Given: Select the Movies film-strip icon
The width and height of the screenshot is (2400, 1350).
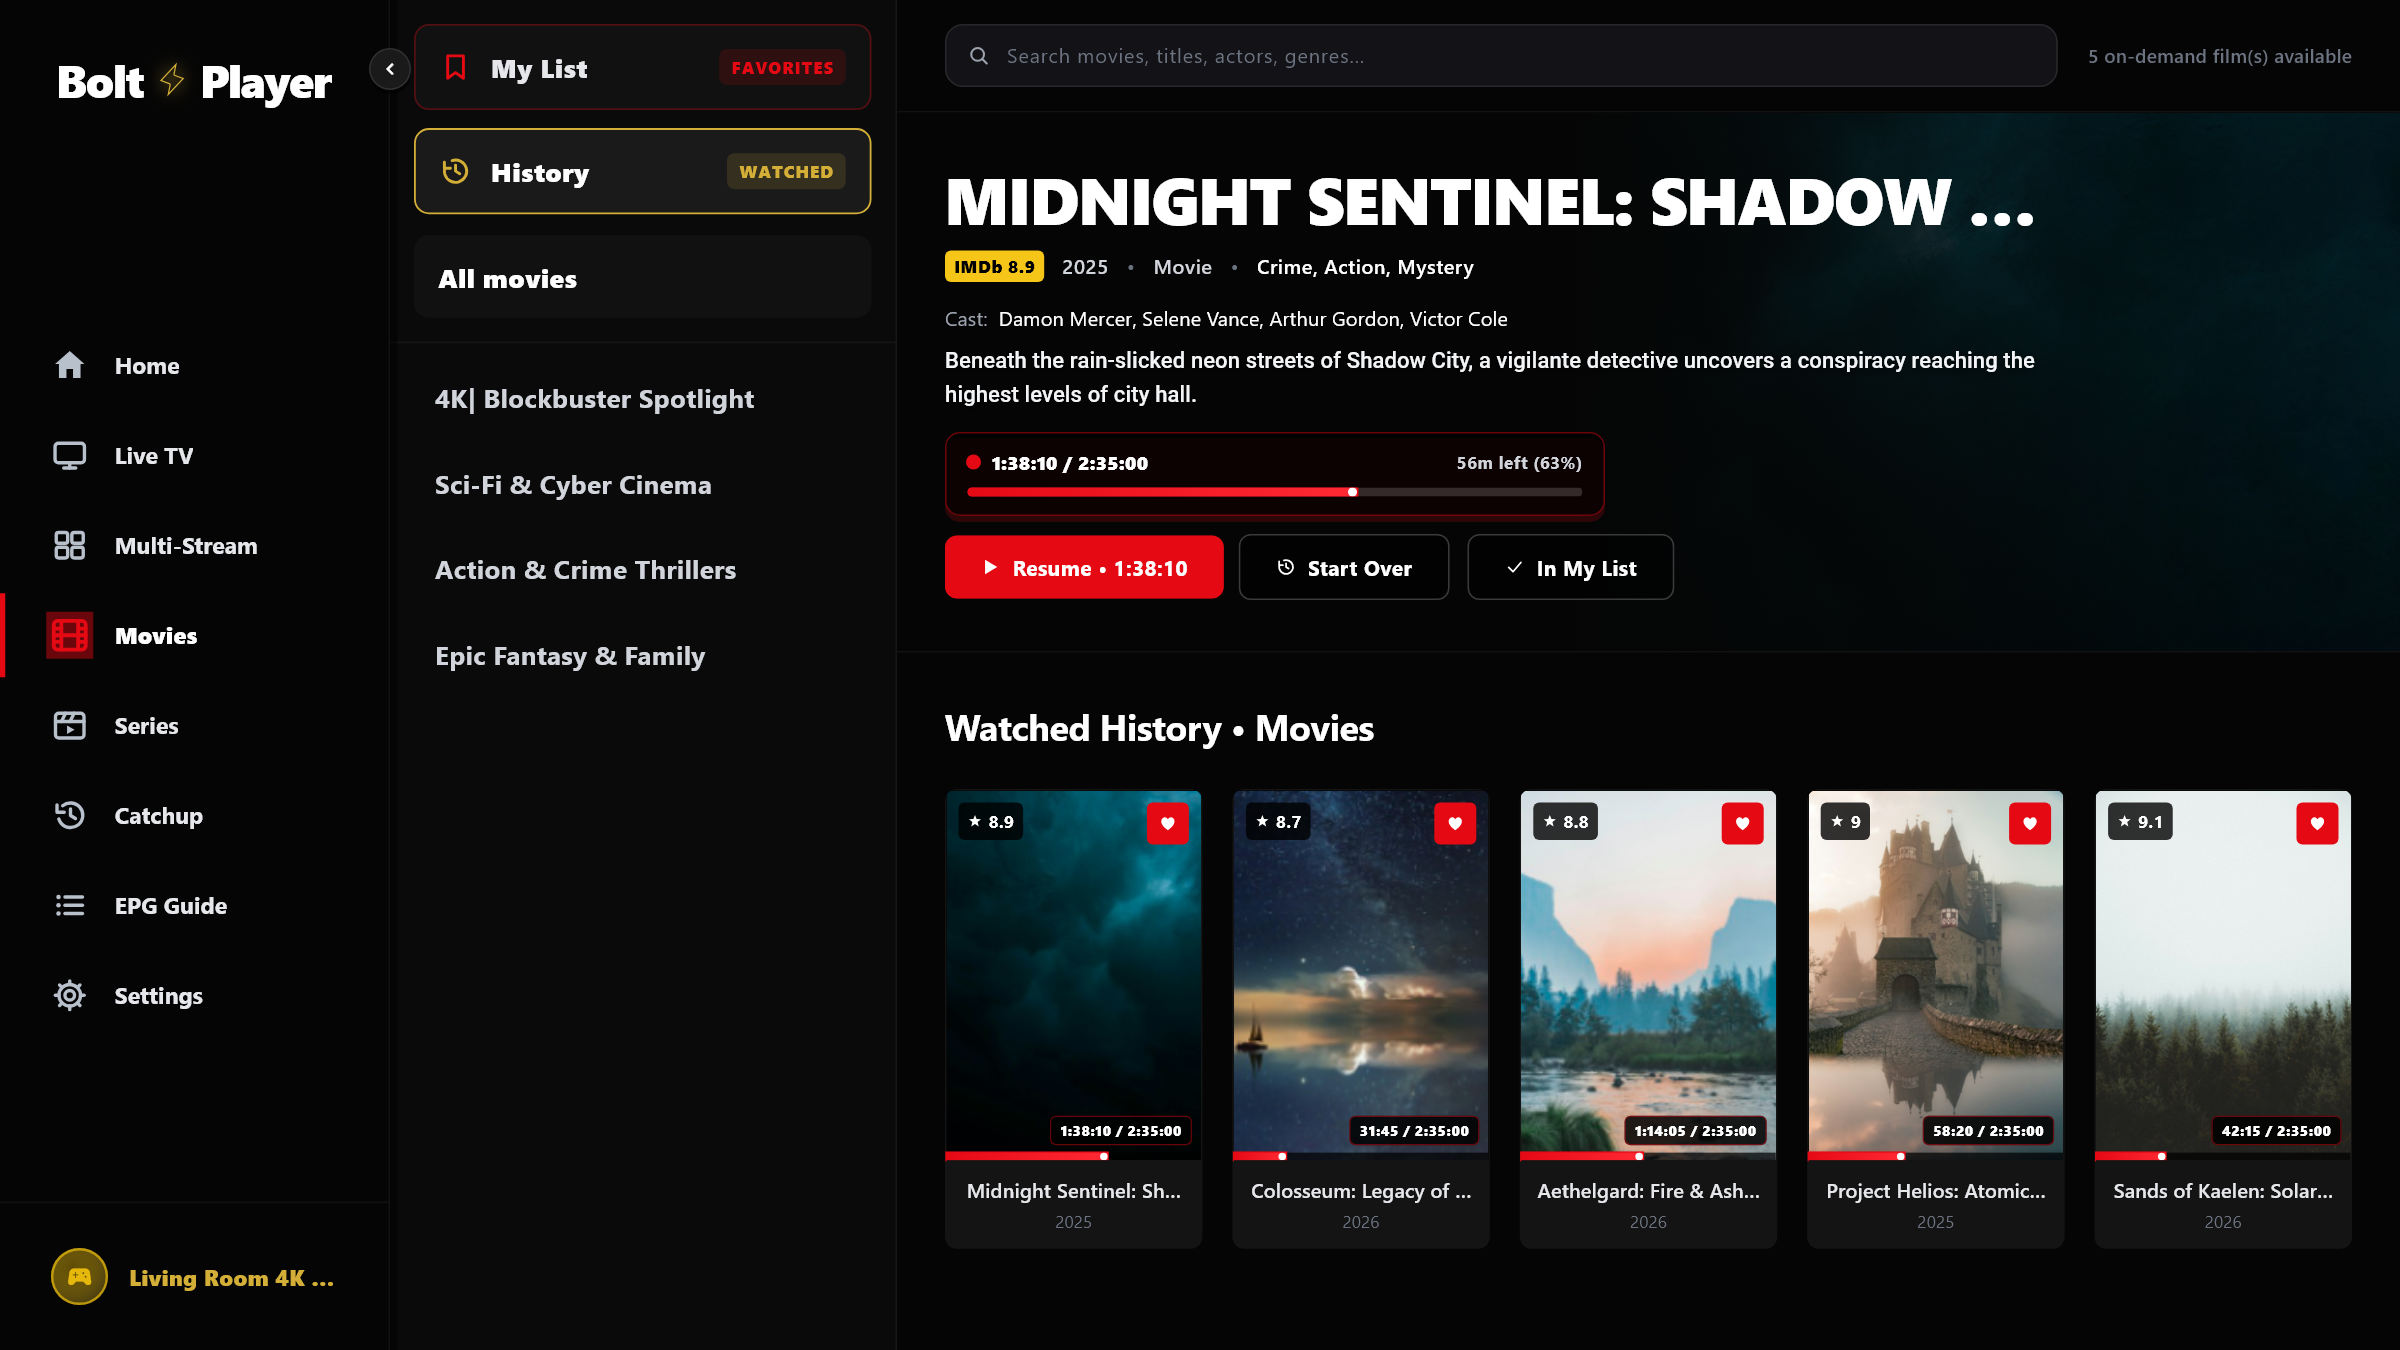Looking at the screenshot, I should tap(69, 636).
